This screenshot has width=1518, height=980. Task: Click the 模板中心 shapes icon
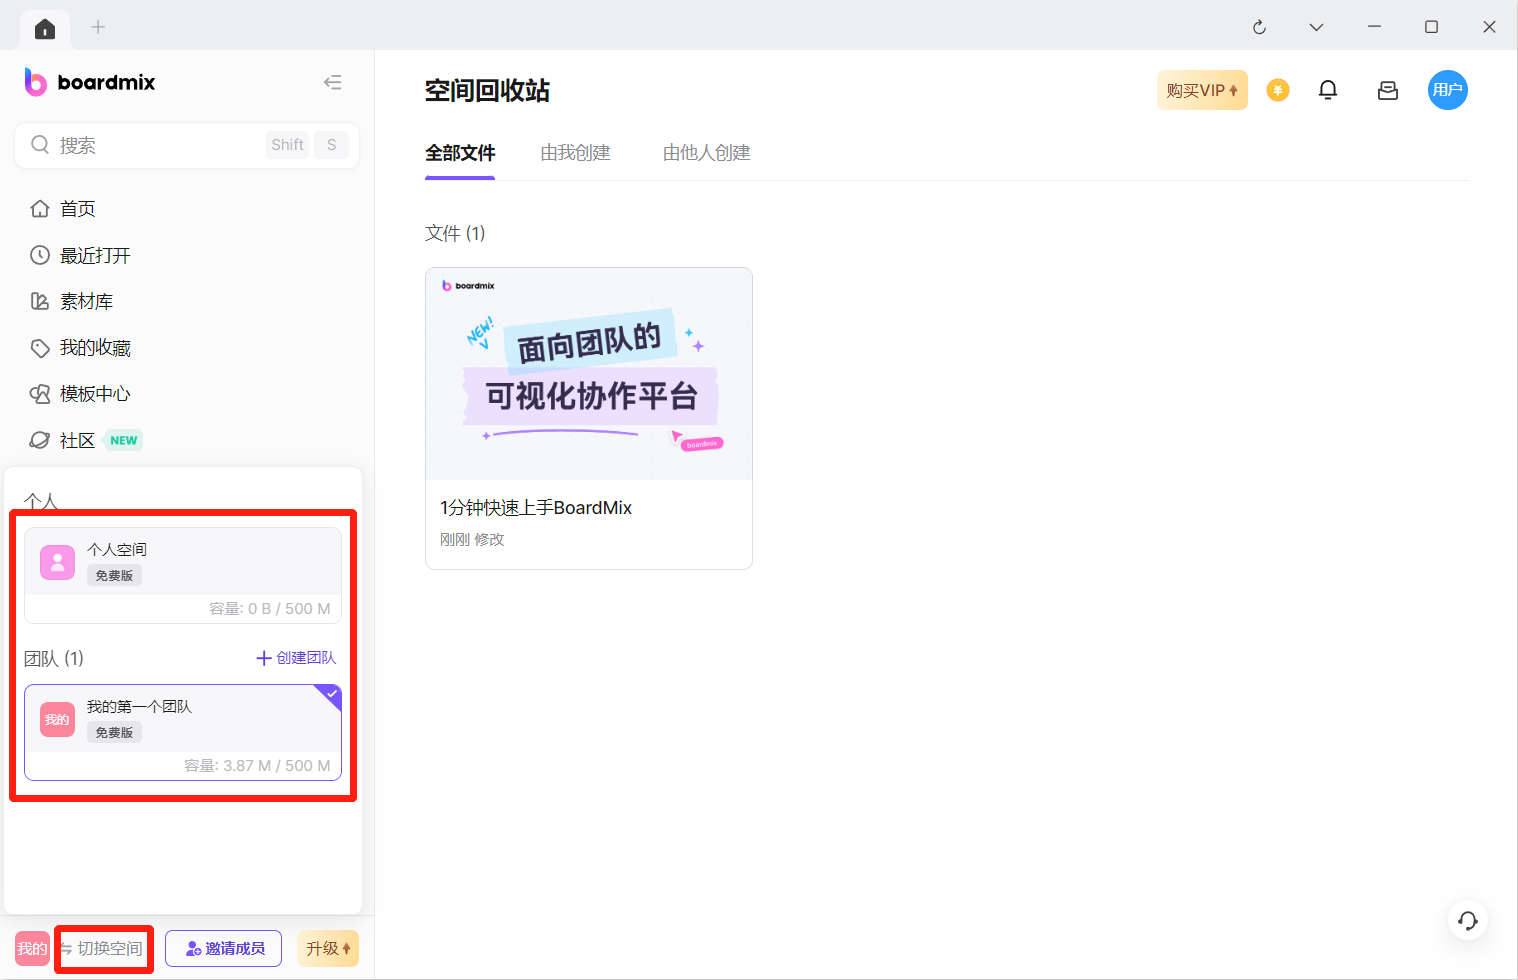(x=40, y=394)
